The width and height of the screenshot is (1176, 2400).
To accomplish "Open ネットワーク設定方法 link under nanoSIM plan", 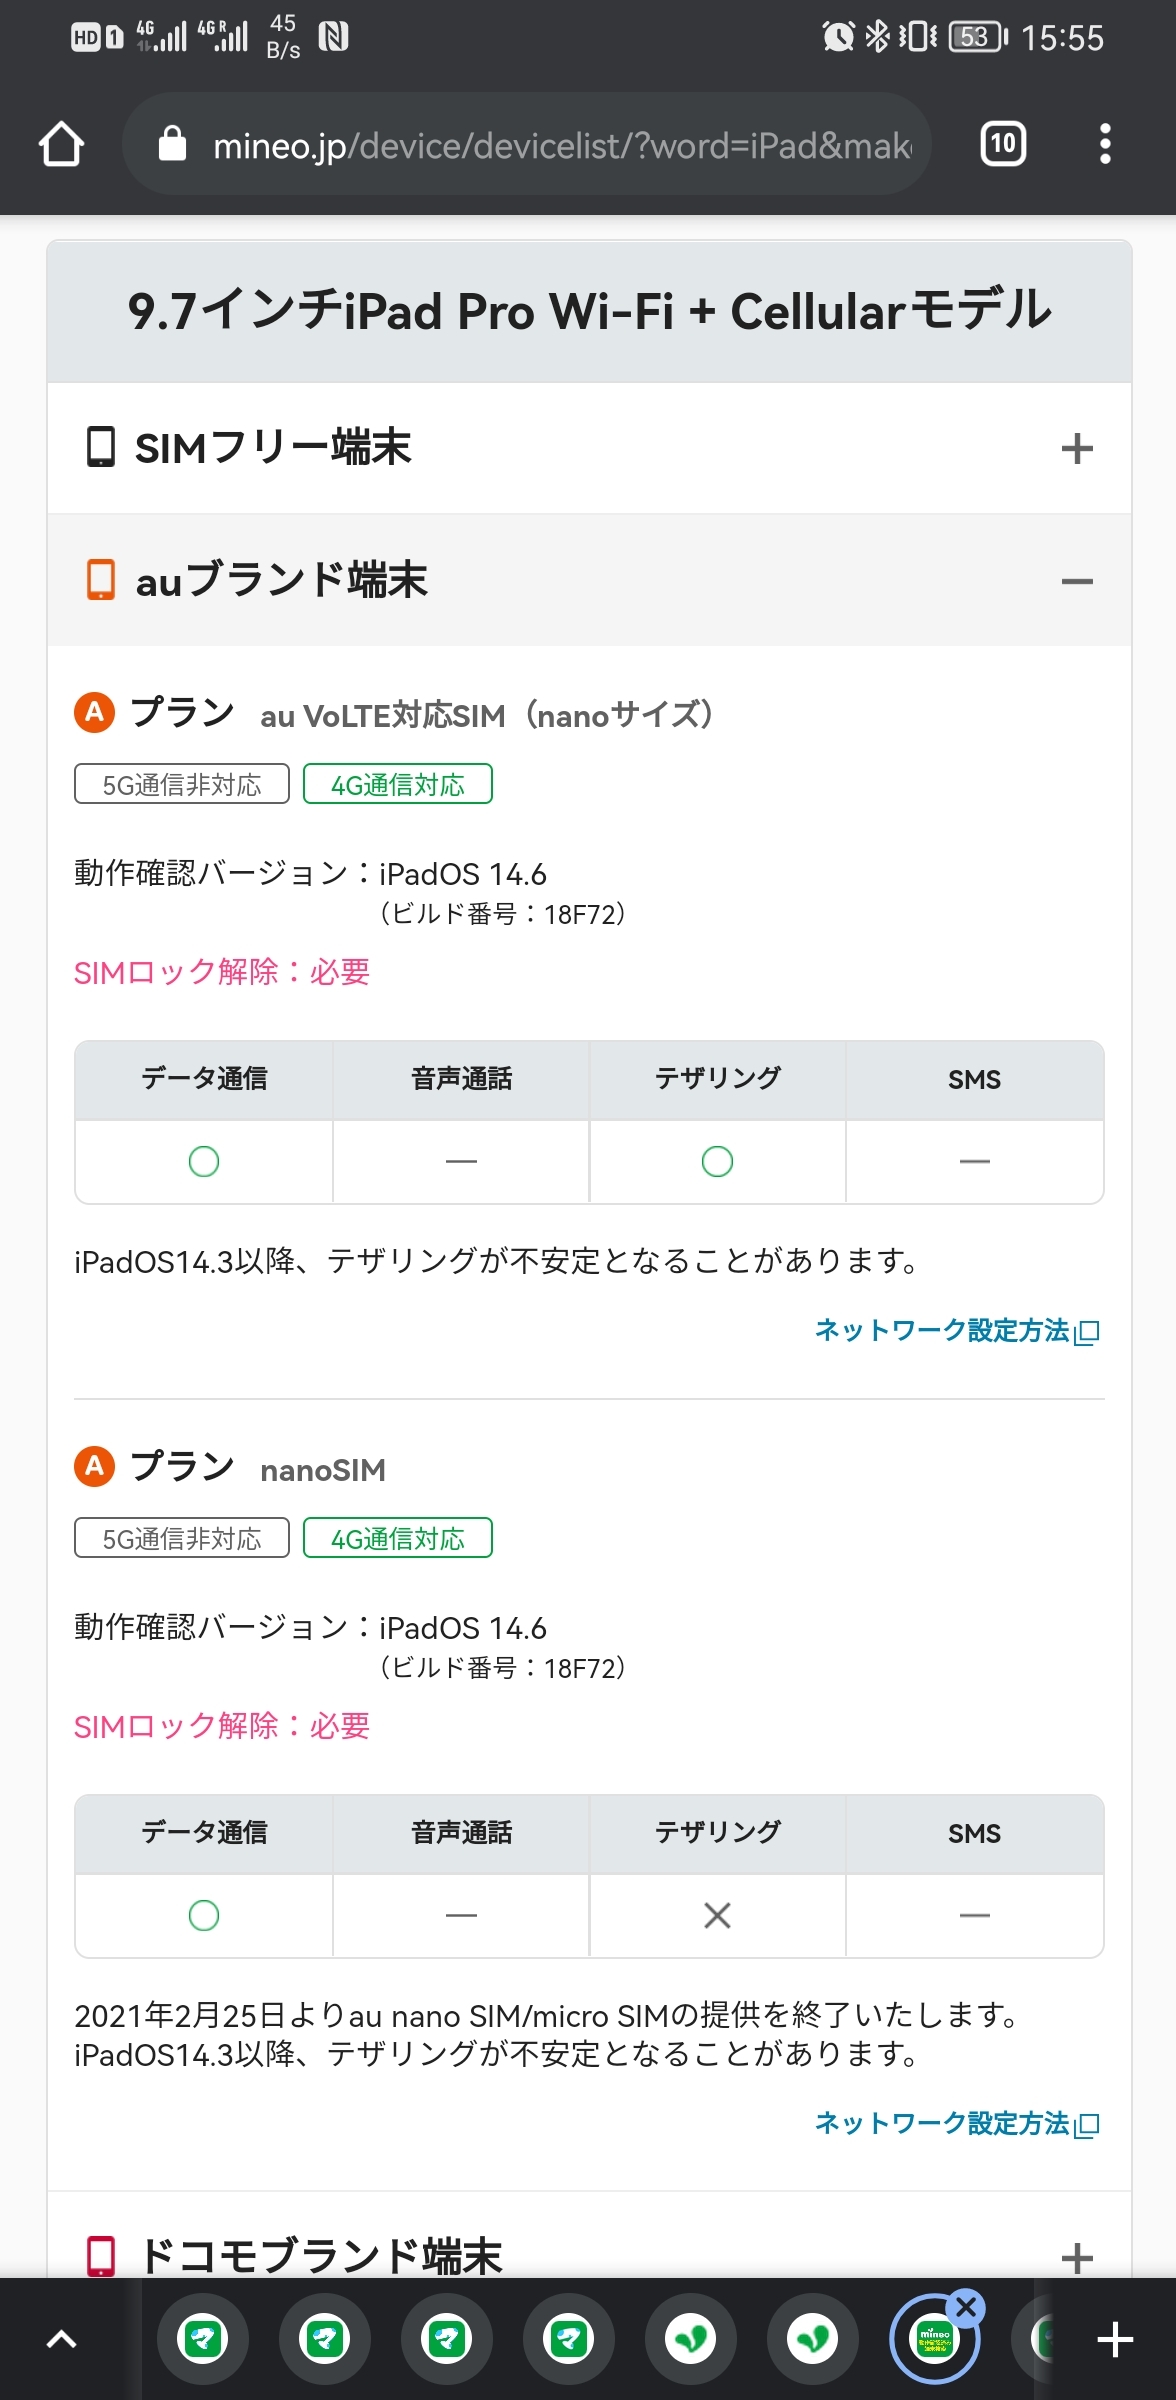I will (956, 2124).
